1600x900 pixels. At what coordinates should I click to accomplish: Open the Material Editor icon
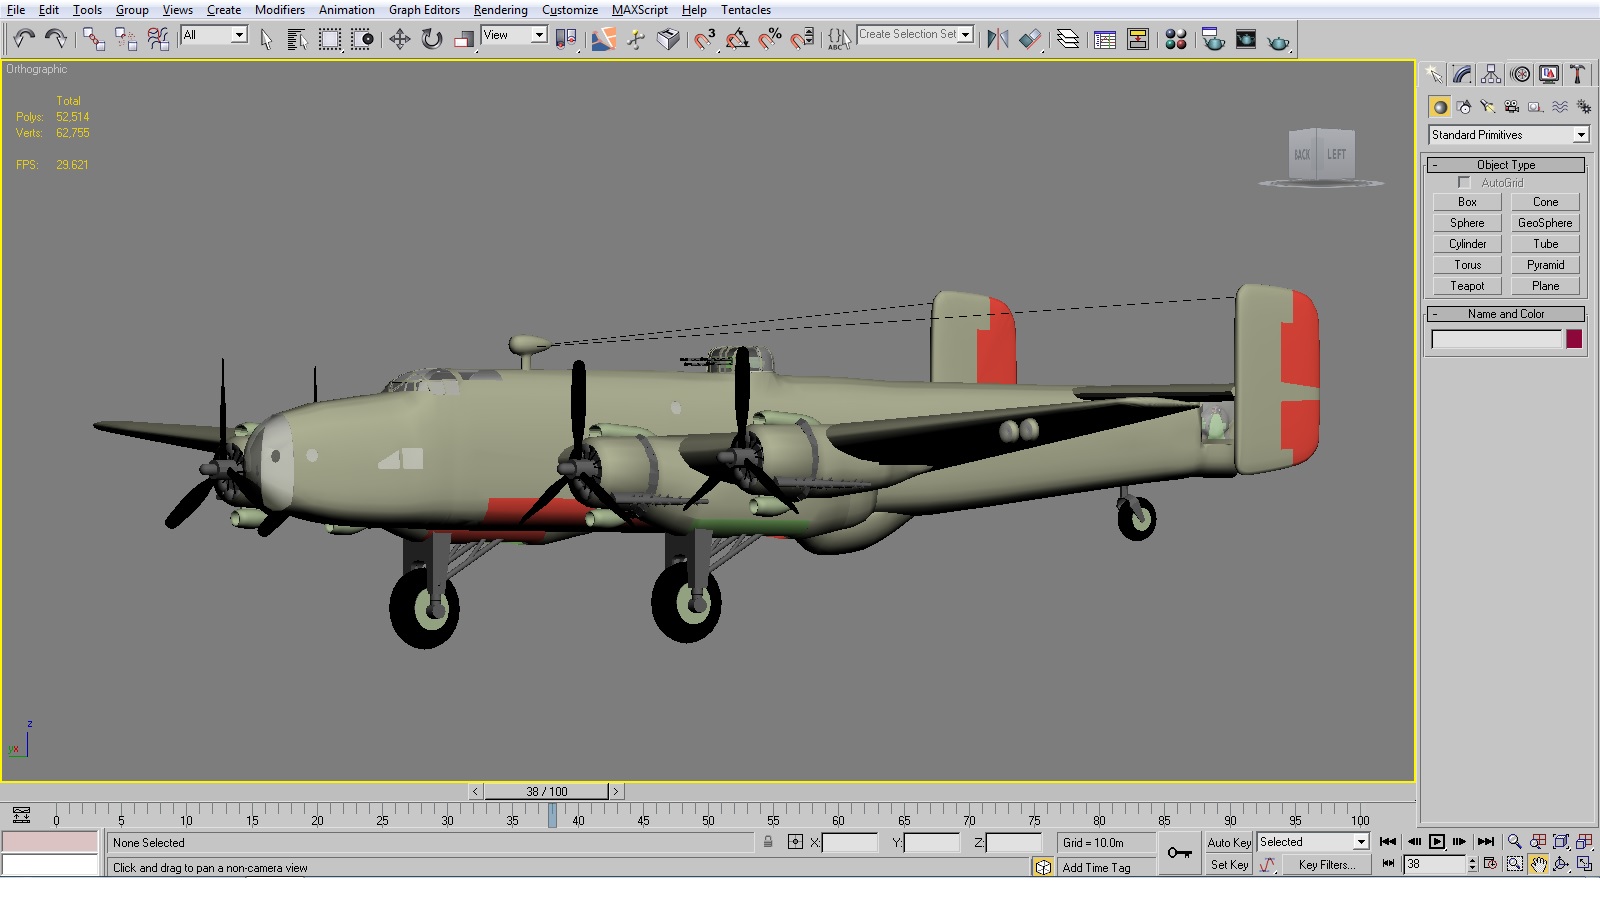(1176, 39)
